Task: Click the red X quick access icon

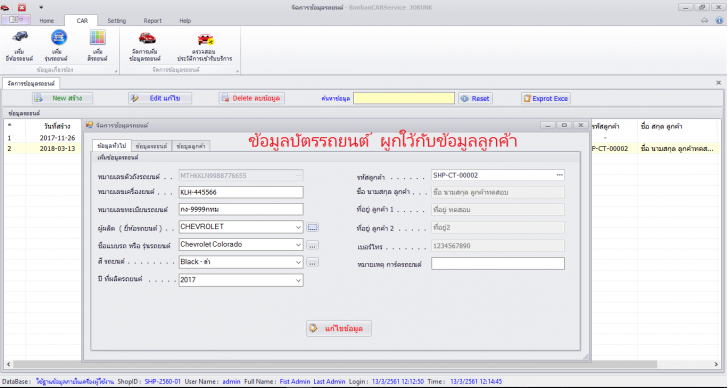Action: pos(22,7)
